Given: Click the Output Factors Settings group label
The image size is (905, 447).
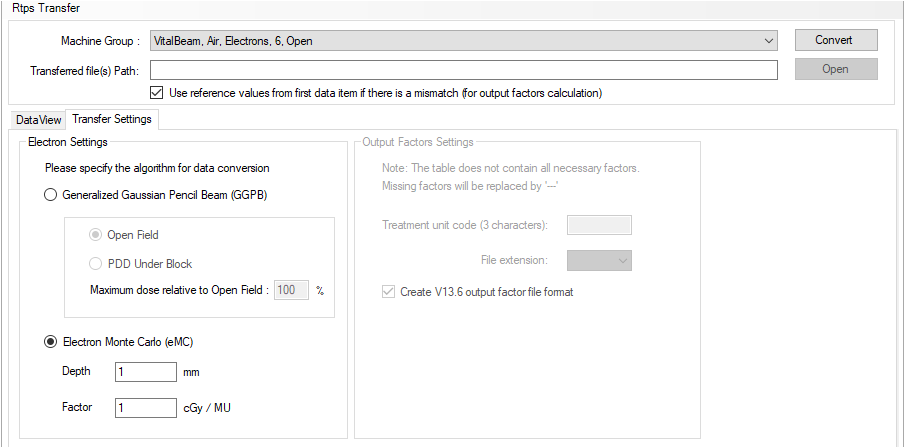Looking at the screenshot, I should [x=418, y=142].
